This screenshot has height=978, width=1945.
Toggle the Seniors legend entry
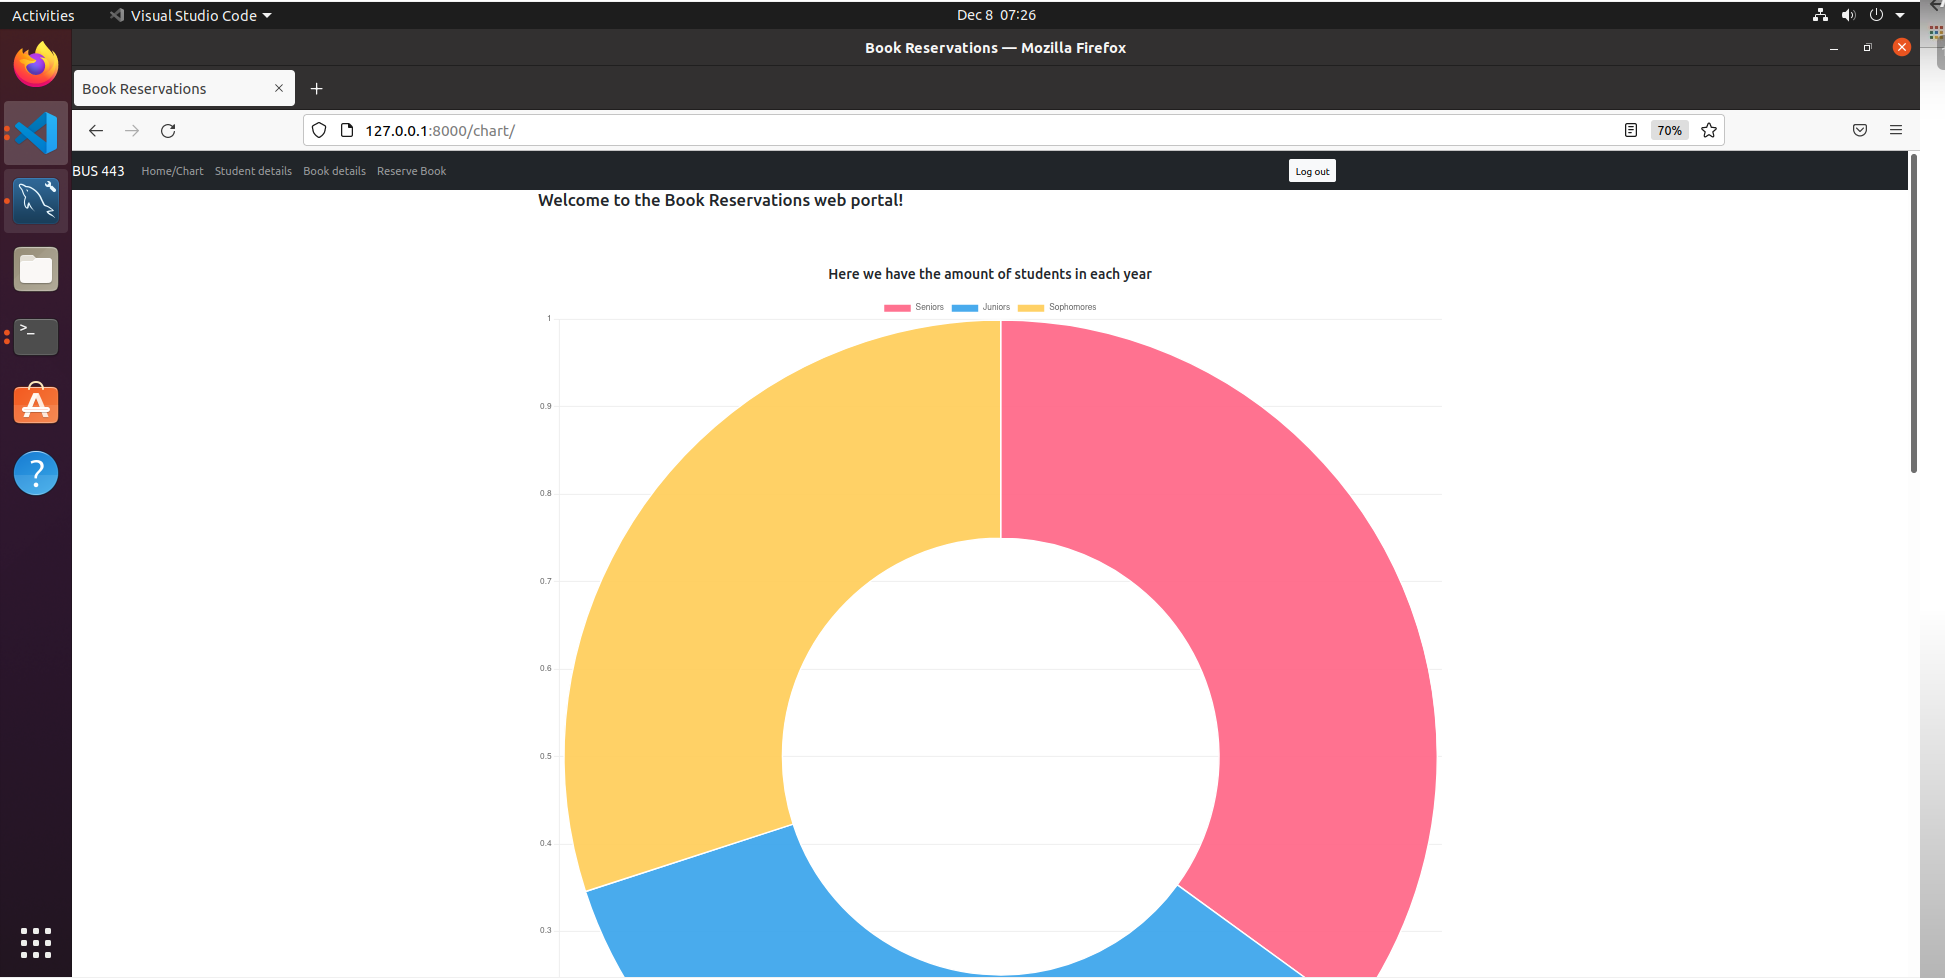914,307
